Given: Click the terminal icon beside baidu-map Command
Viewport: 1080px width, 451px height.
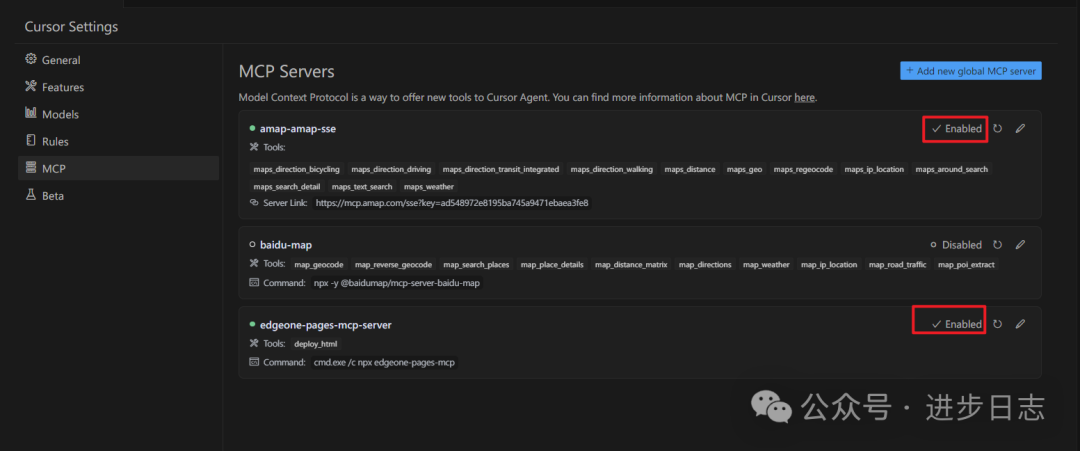Looking at the screenshot, I should (x=253, y=283).
